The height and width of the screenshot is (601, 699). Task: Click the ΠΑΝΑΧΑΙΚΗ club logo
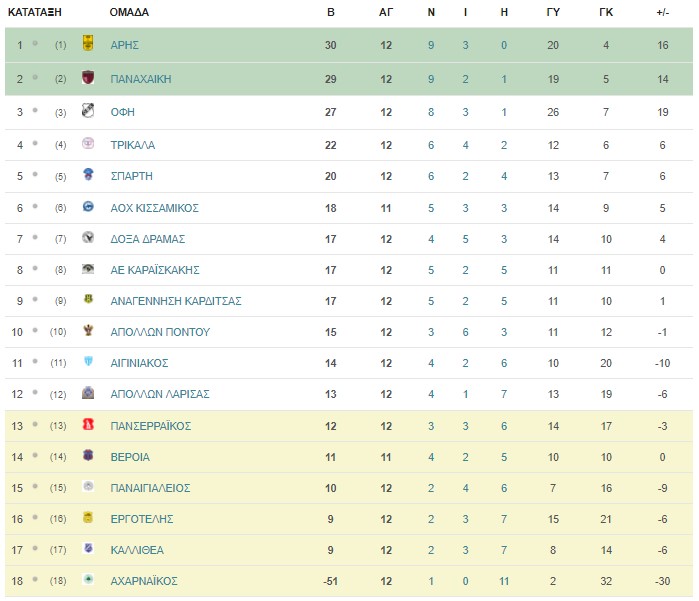tap(88, 77)
